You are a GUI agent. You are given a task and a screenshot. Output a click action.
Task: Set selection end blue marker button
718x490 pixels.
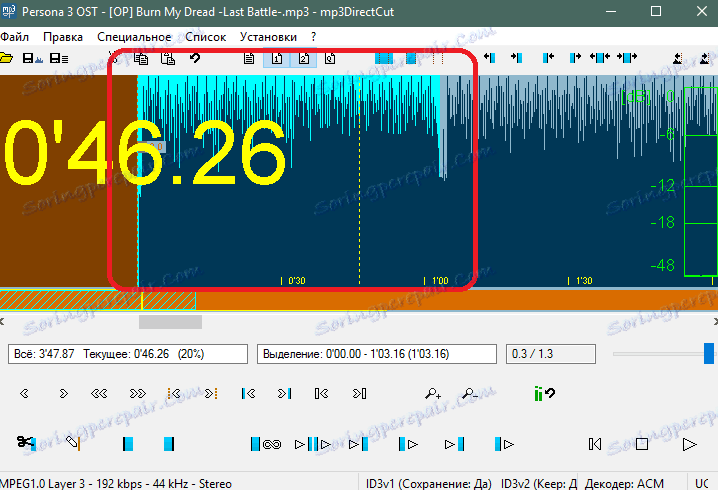[x=169, y=444]
